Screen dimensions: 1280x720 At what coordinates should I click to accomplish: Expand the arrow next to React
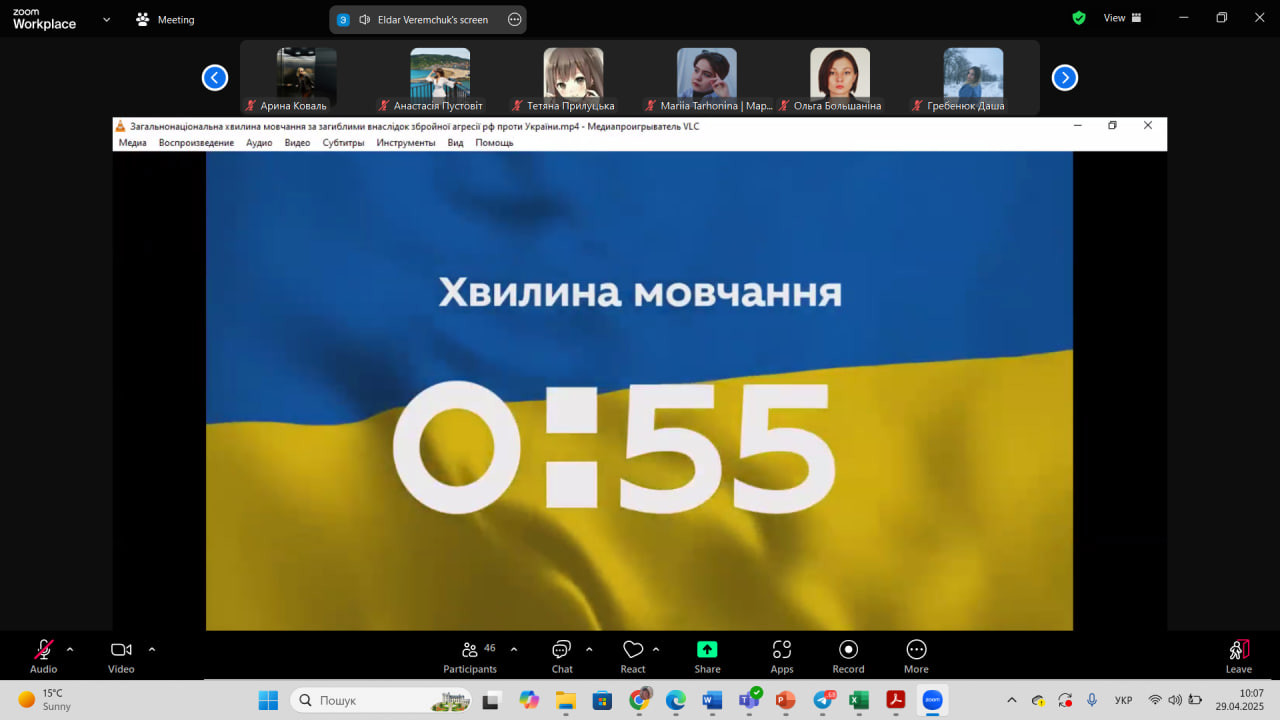(656, 649)
